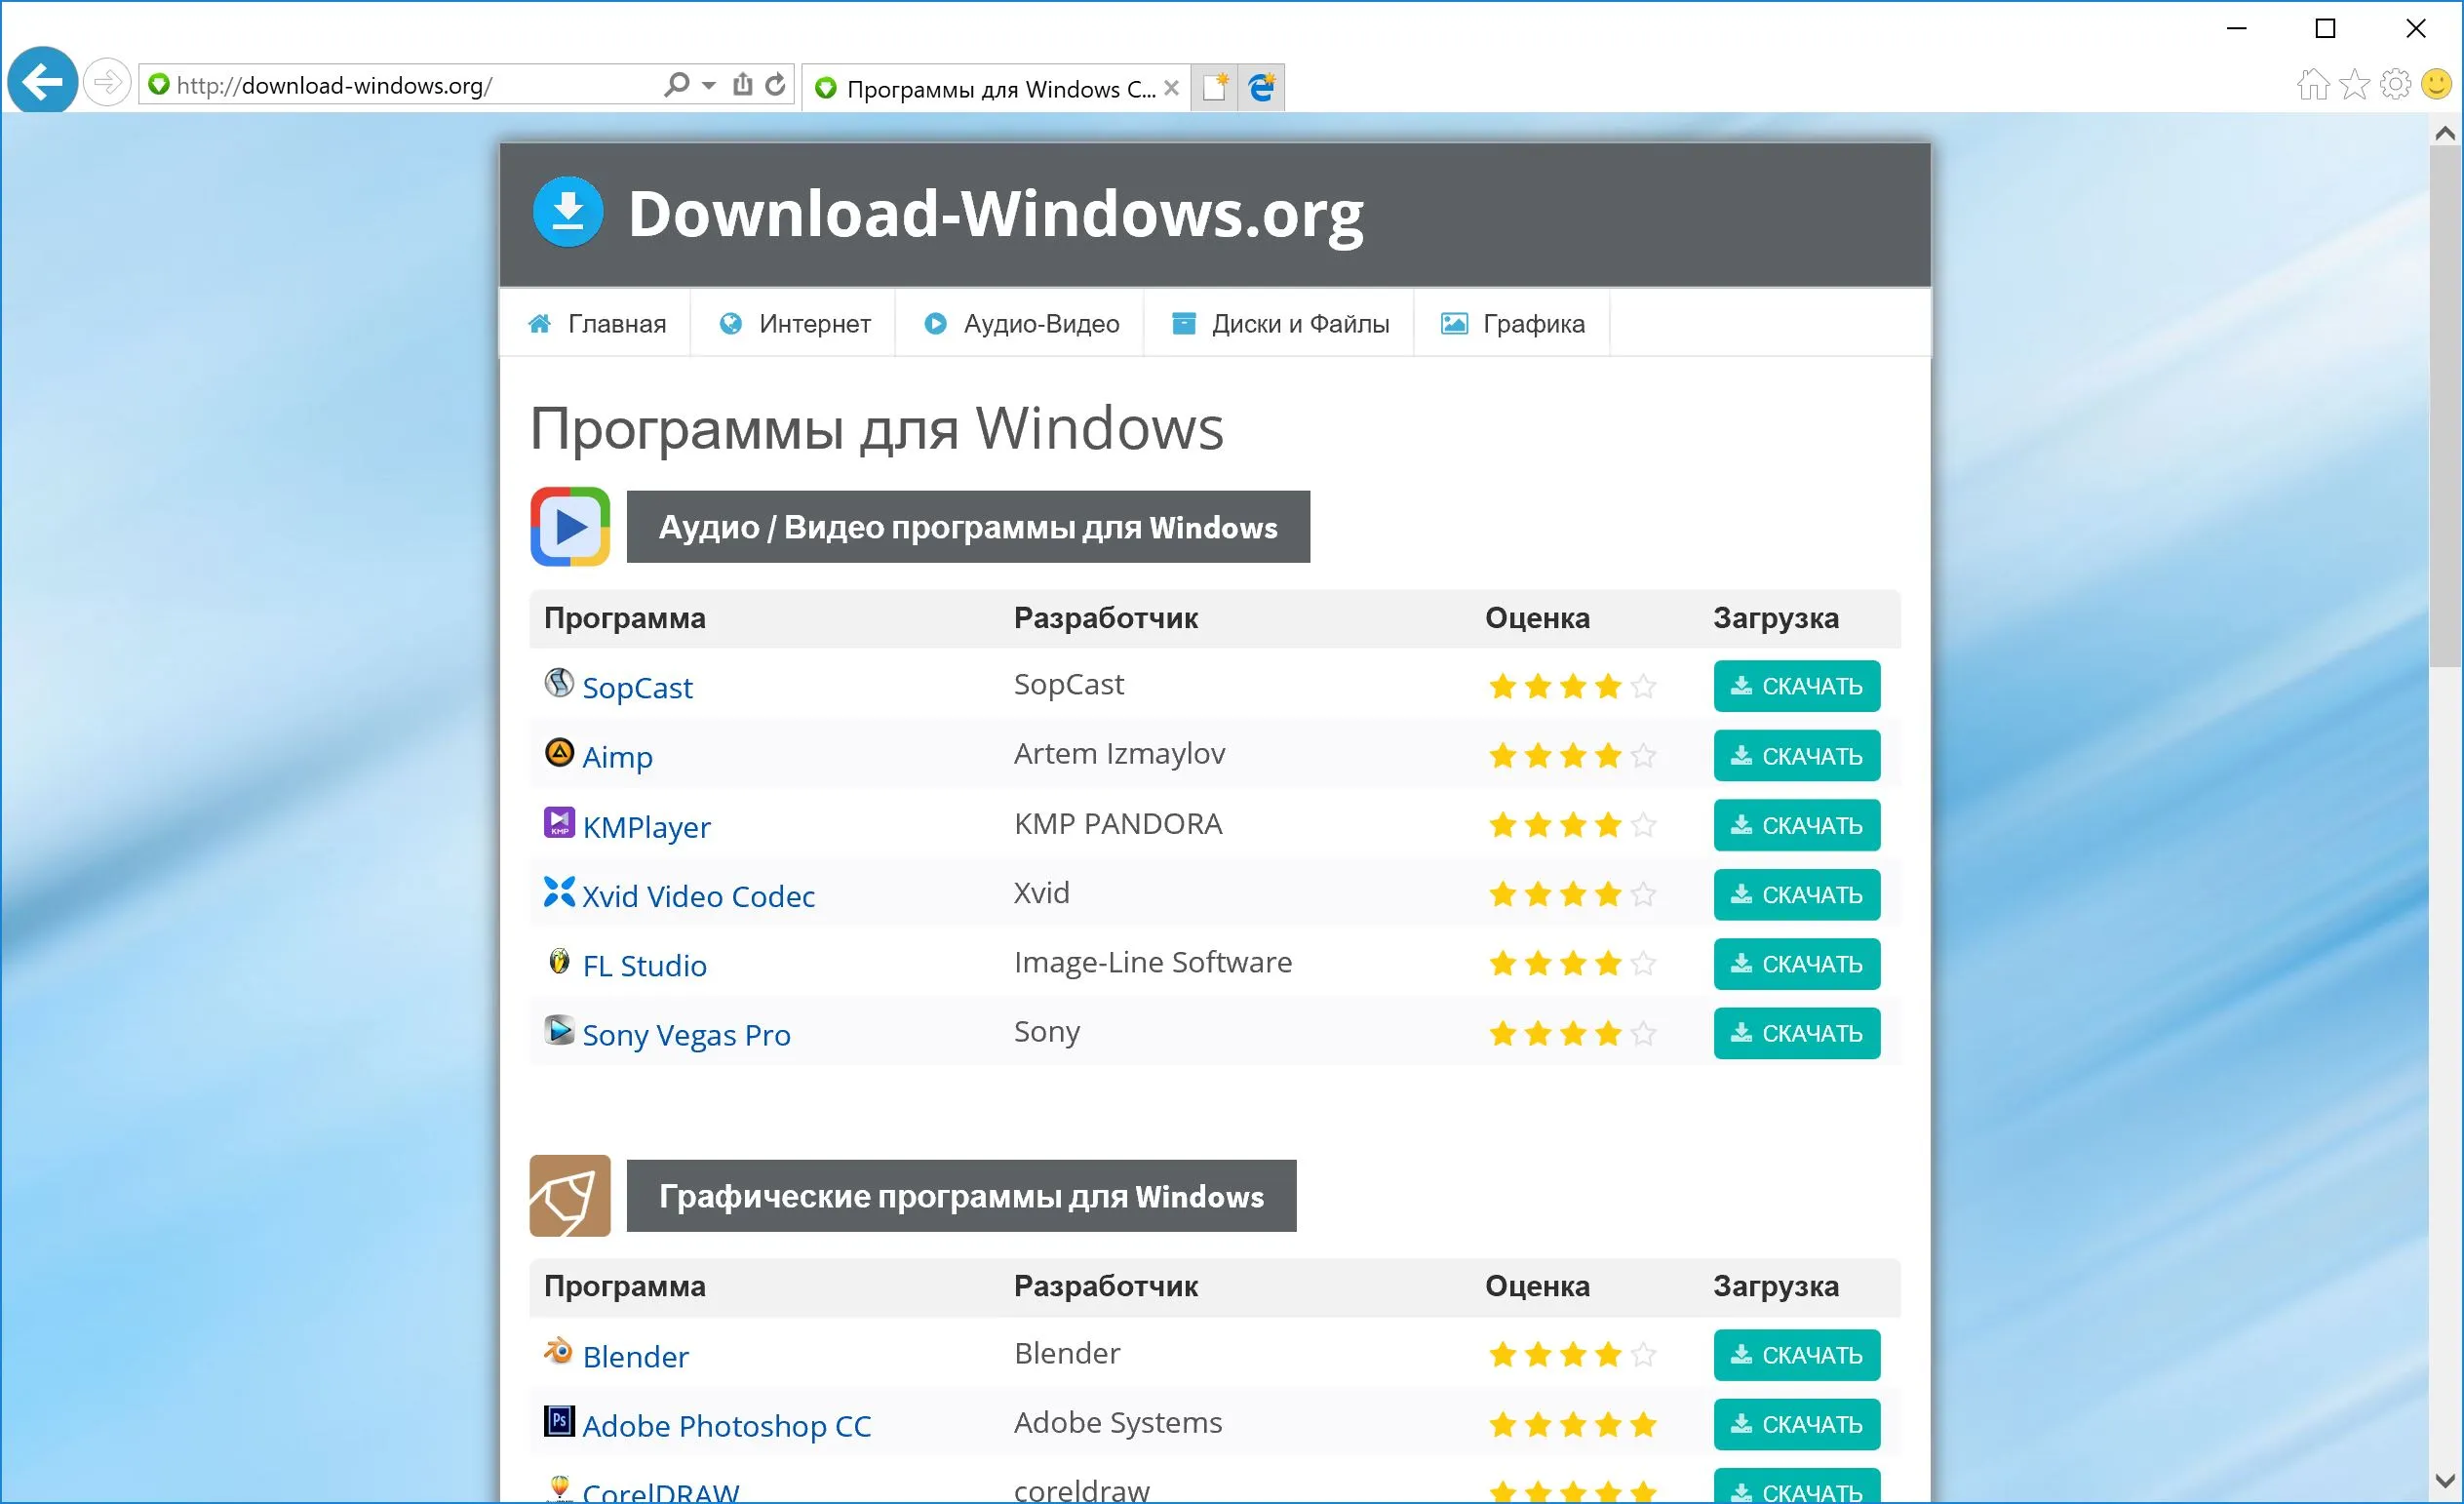Click the KMPlayer program icon
The width and height of the screenshot is (2464, 1504).
tap(559, 822)
